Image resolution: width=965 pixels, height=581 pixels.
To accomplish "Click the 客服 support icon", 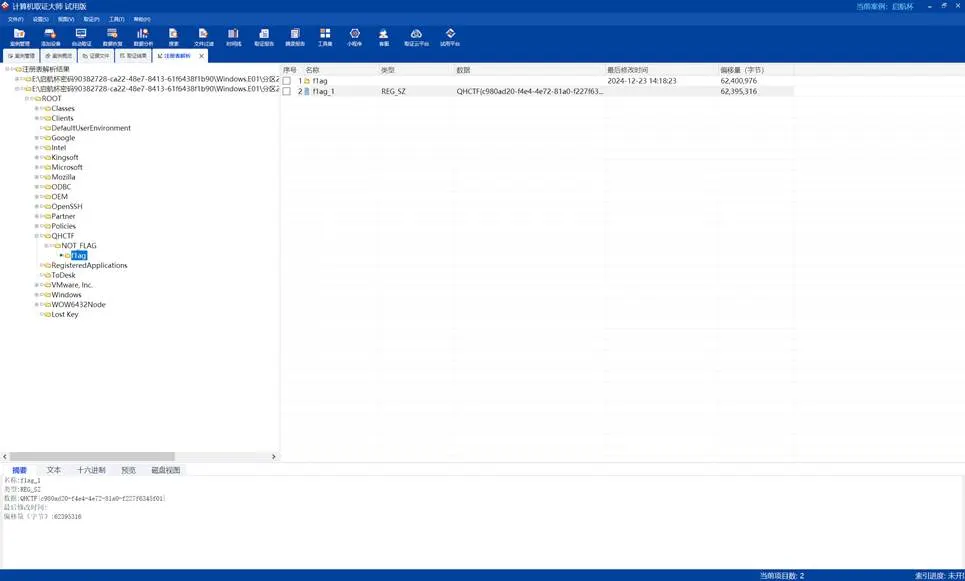I will point(383,37).
